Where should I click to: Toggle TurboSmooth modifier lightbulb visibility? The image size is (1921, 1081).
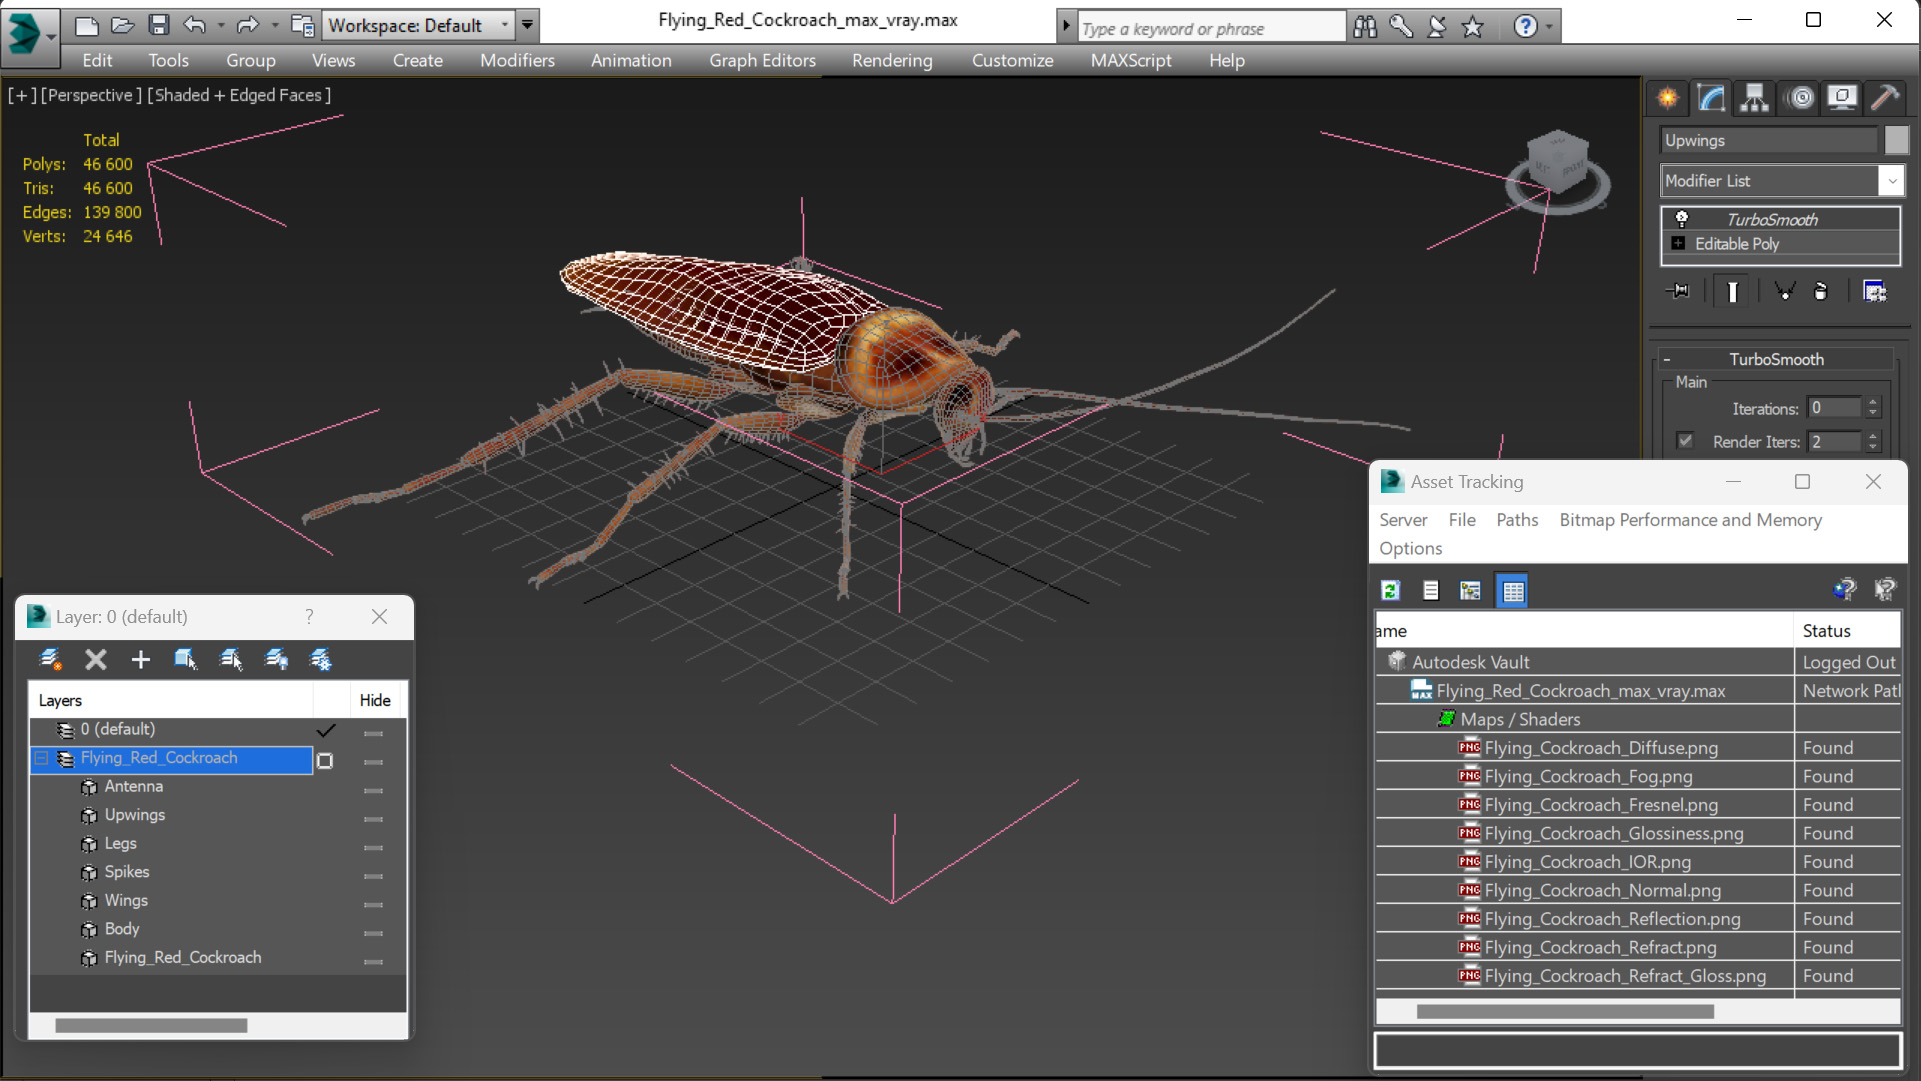(1682, 219)
